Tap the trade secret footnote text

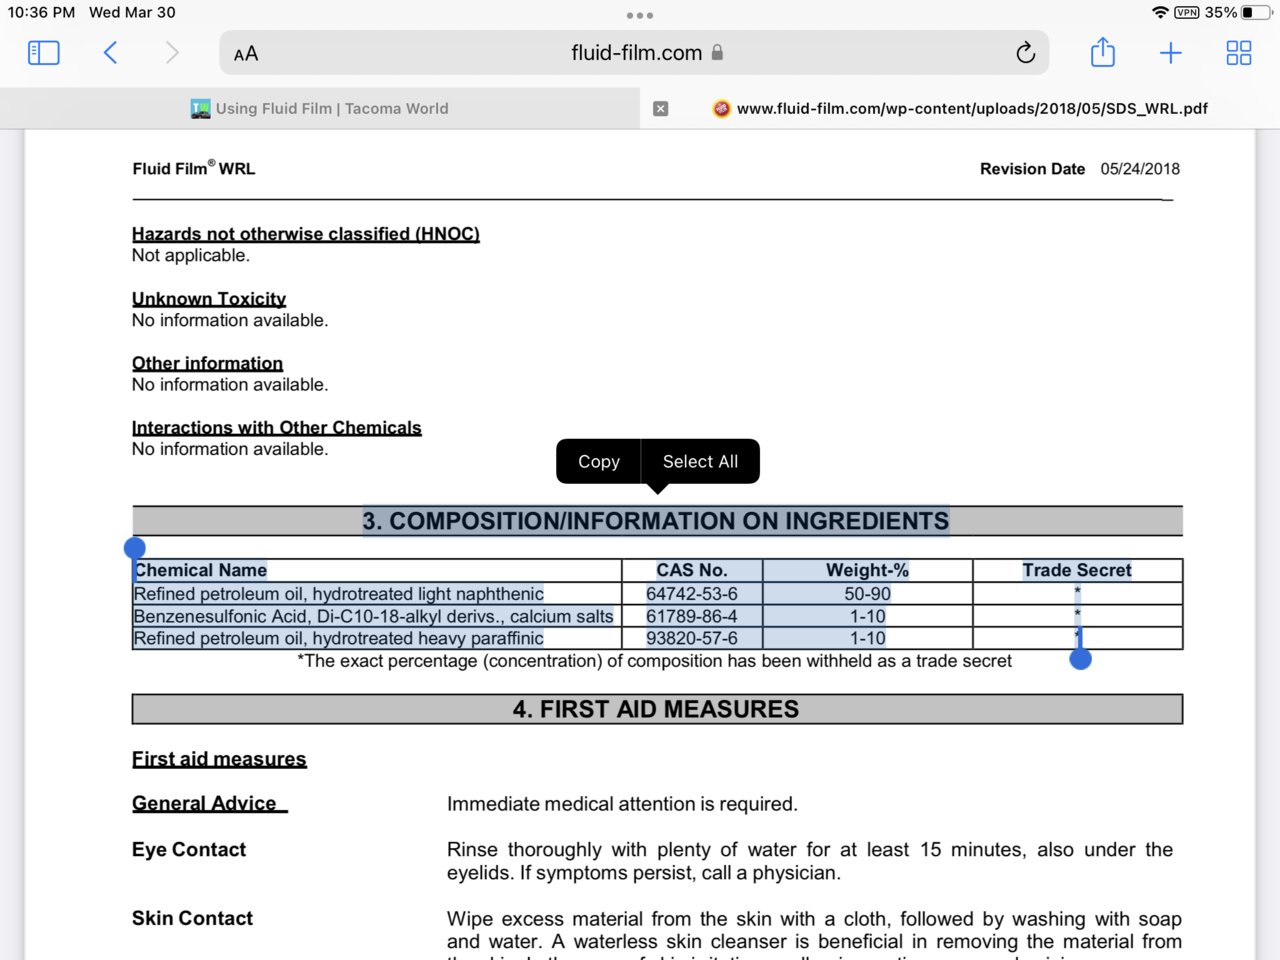(x=654, y=661)
